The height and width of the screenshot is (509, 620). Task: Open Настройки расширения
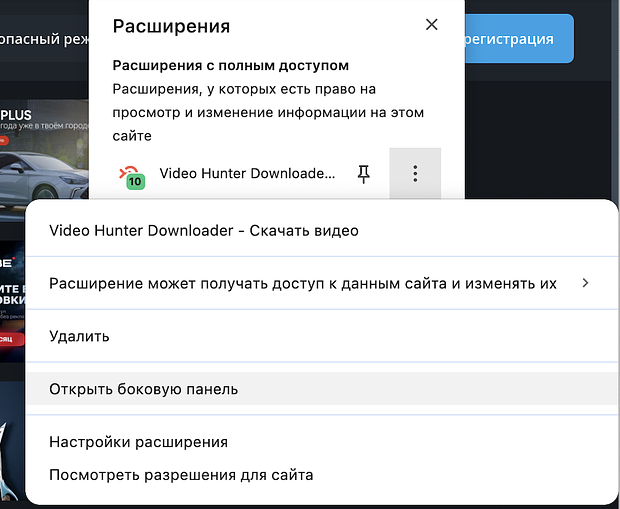pos(139,442)
